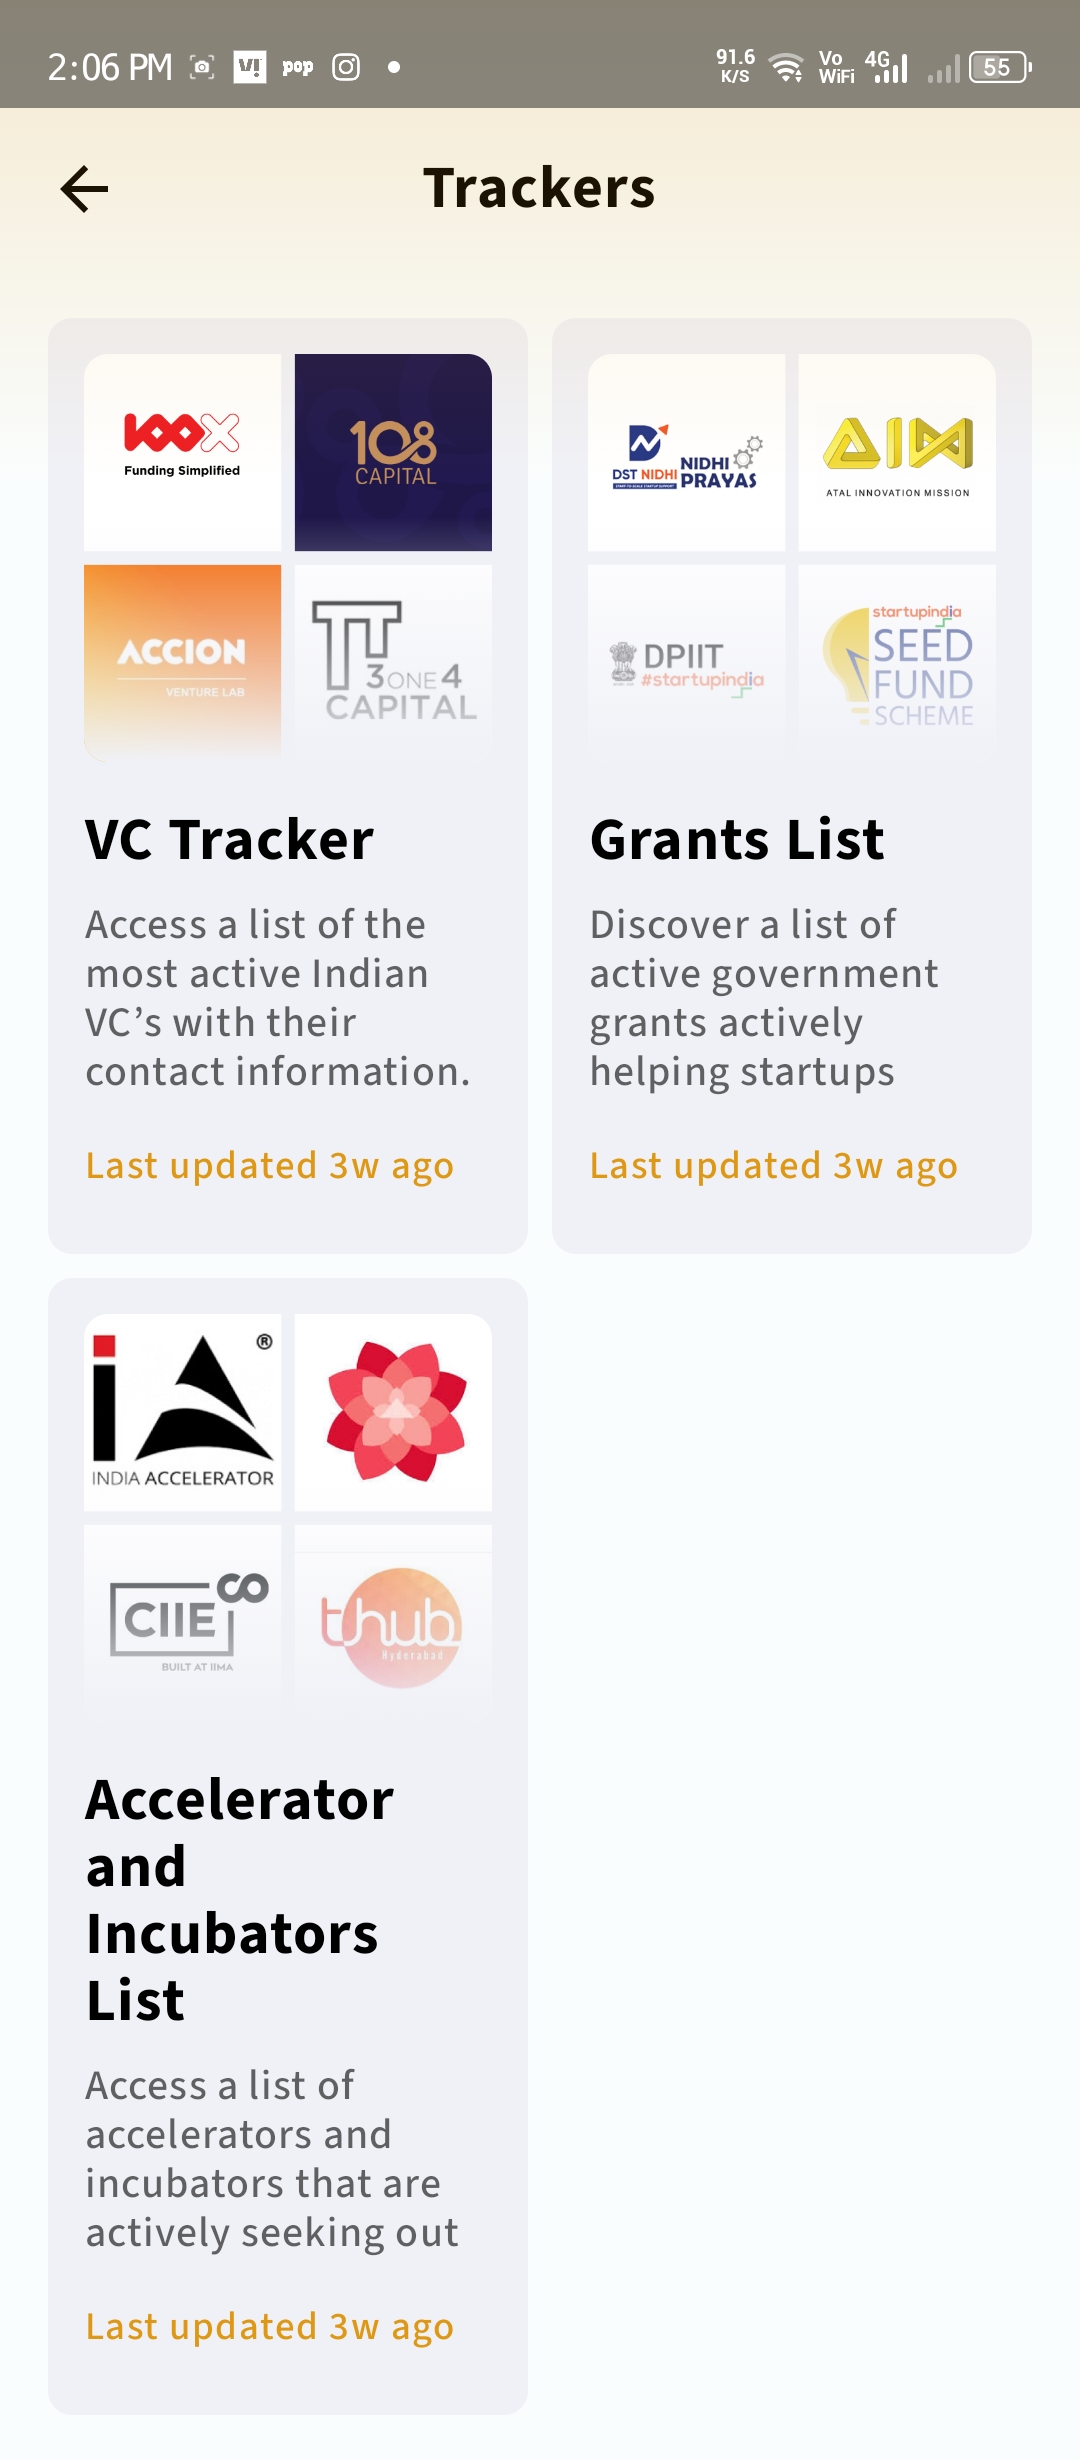Tap the 108 Capital logo
The height and width of the screenshot is (2460, 1080).
[393, 452]
